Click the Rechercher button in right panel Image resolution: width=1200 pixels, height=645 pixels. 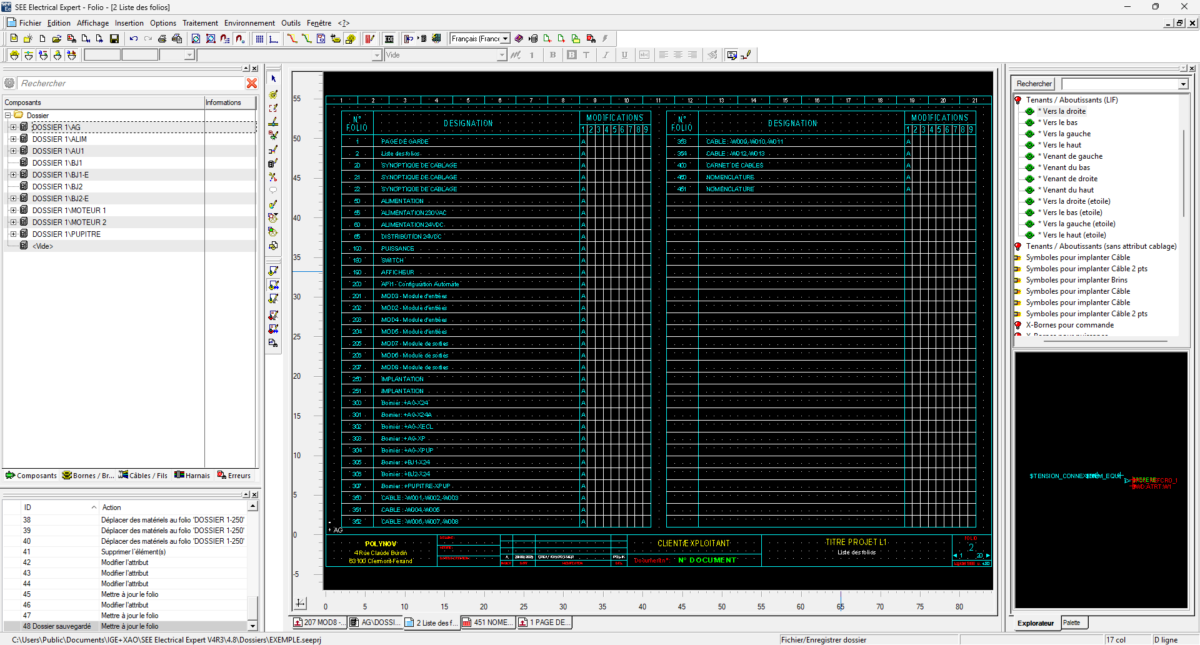click(1034, 84)
